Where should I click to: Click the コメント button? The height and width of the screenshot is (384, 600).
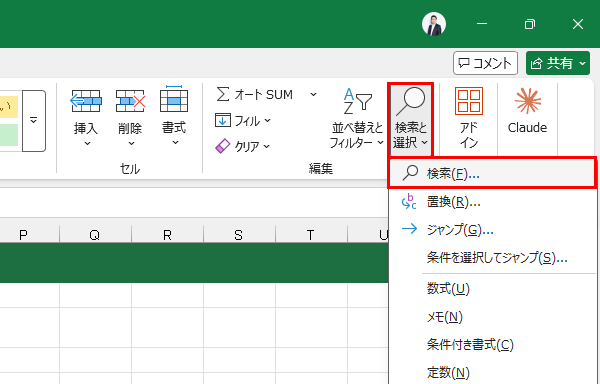point(485,63)
